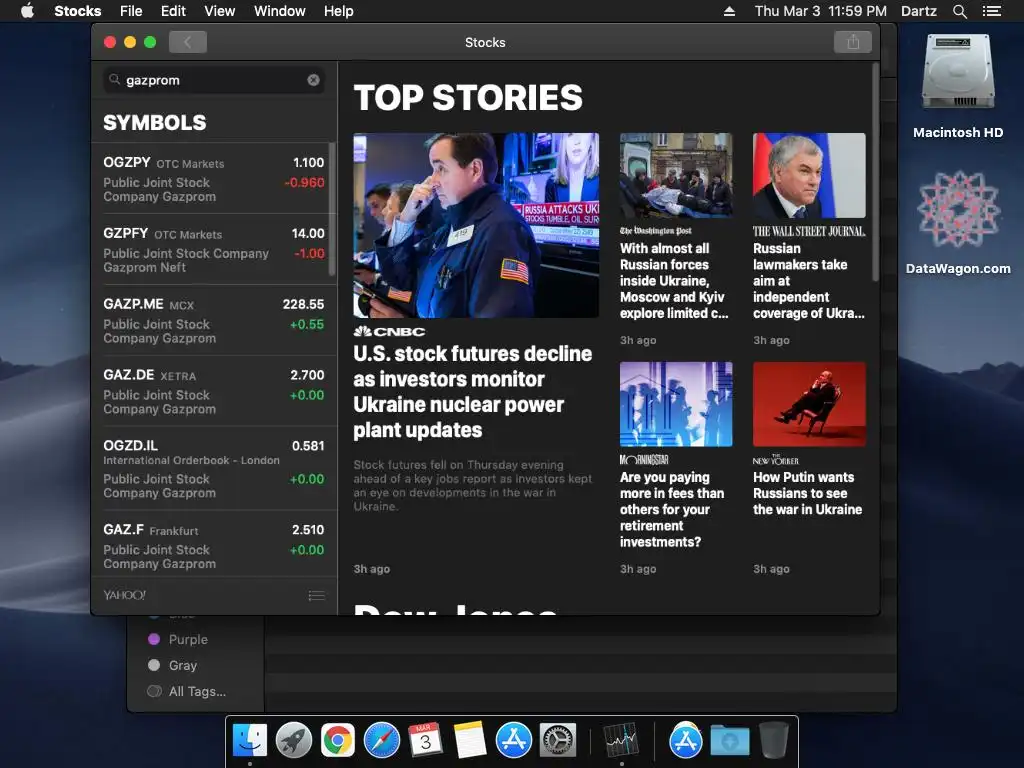The image size is (1024, 768).
Task: Toggle the -0.960 change badge for OGZPY
Action: click(x=304, y=182)
